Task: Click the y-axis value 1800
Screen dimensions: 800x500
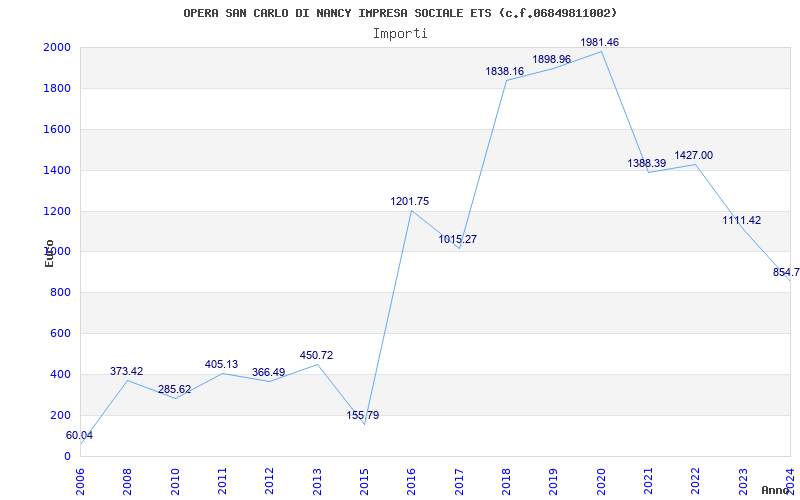Action: [x=57, y=89]
